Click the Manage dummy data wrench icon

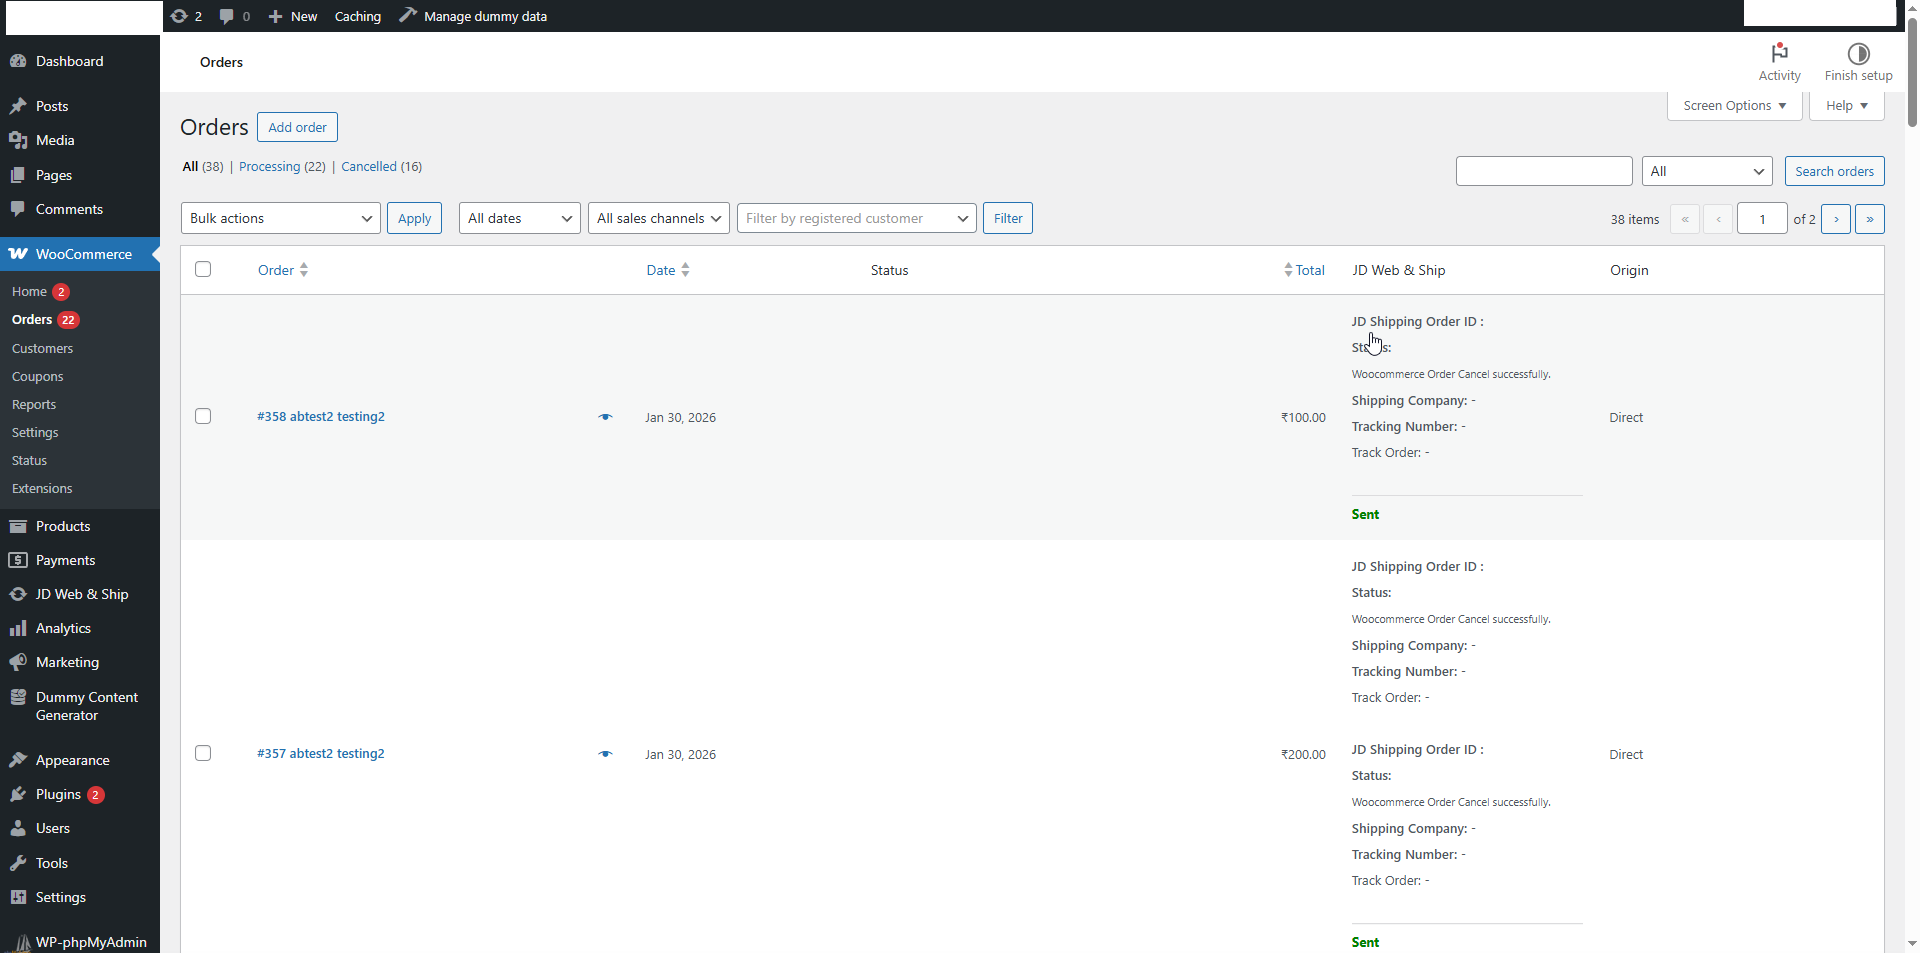coord(408,15)
